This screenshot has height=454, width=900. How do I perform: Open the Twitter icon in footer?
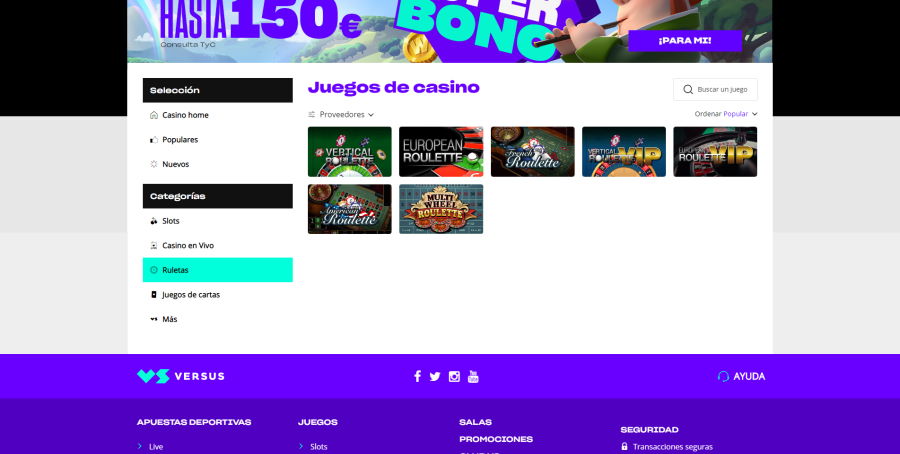pos(435,377)
